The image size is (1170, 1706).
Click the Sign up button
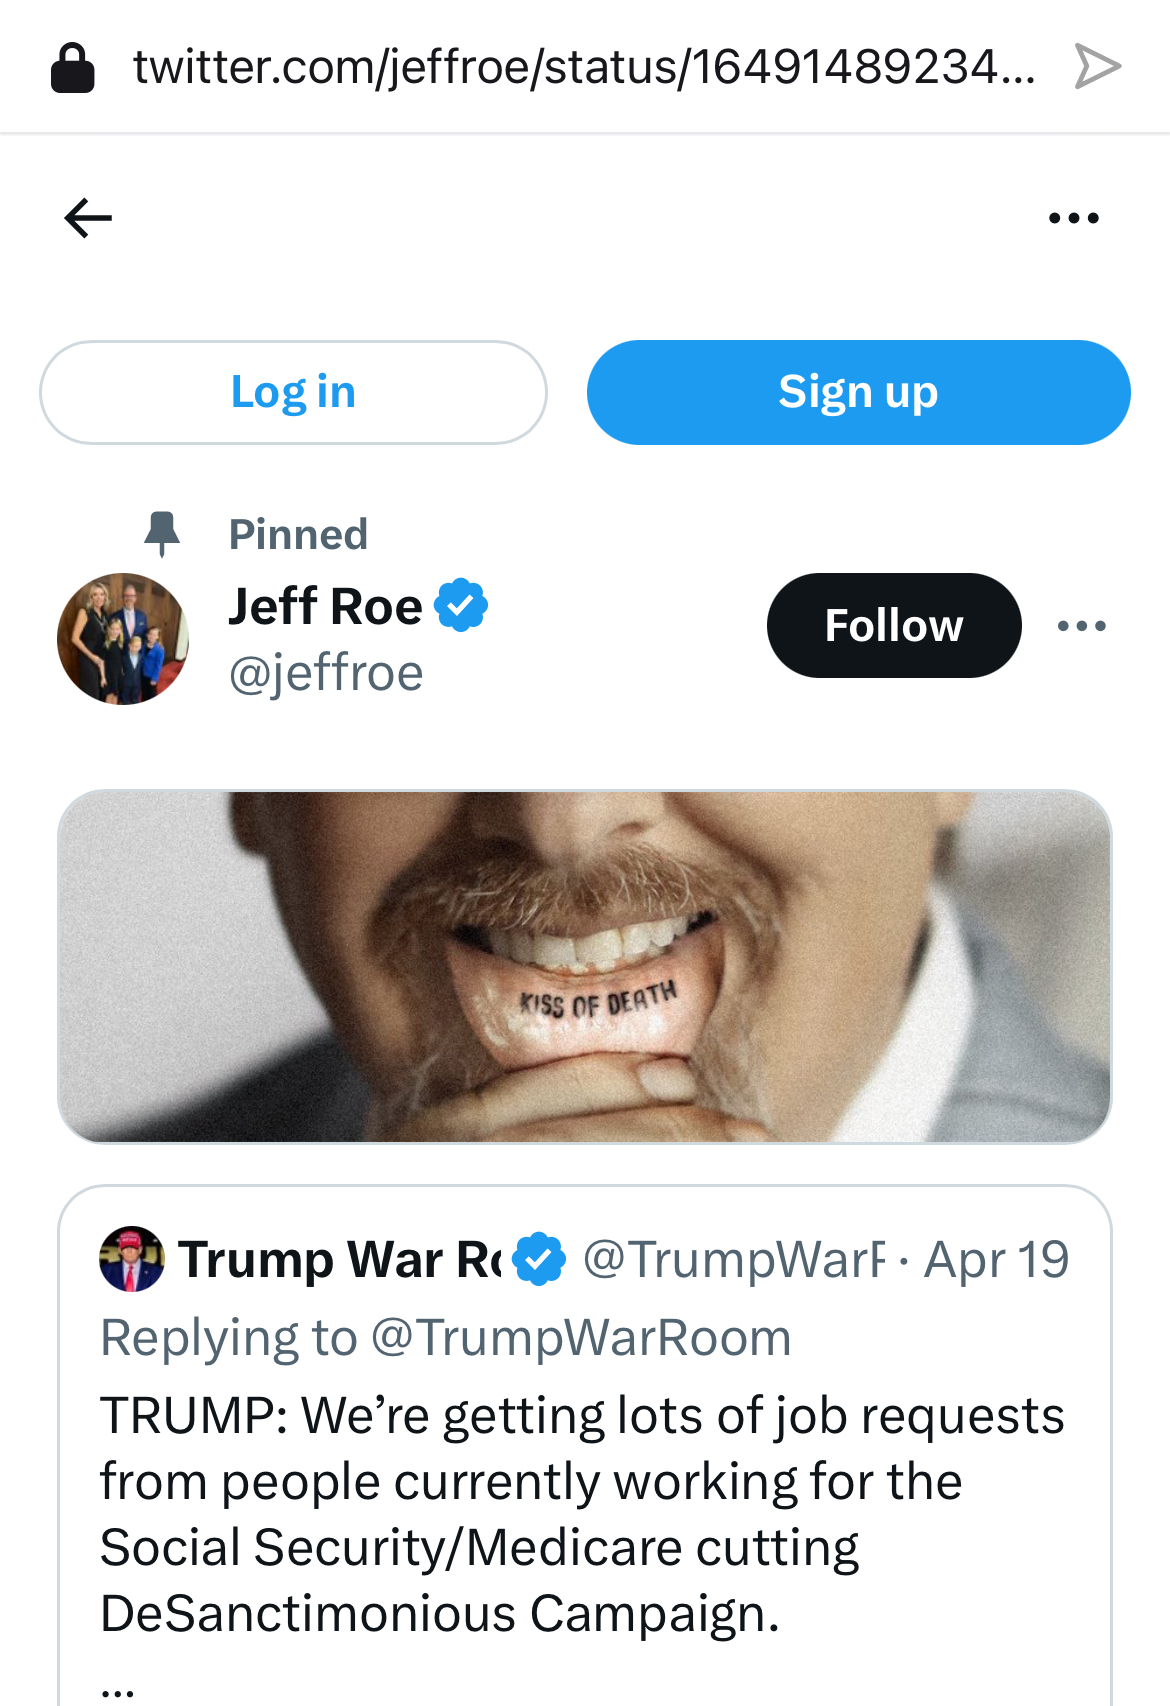coord(858,392)
